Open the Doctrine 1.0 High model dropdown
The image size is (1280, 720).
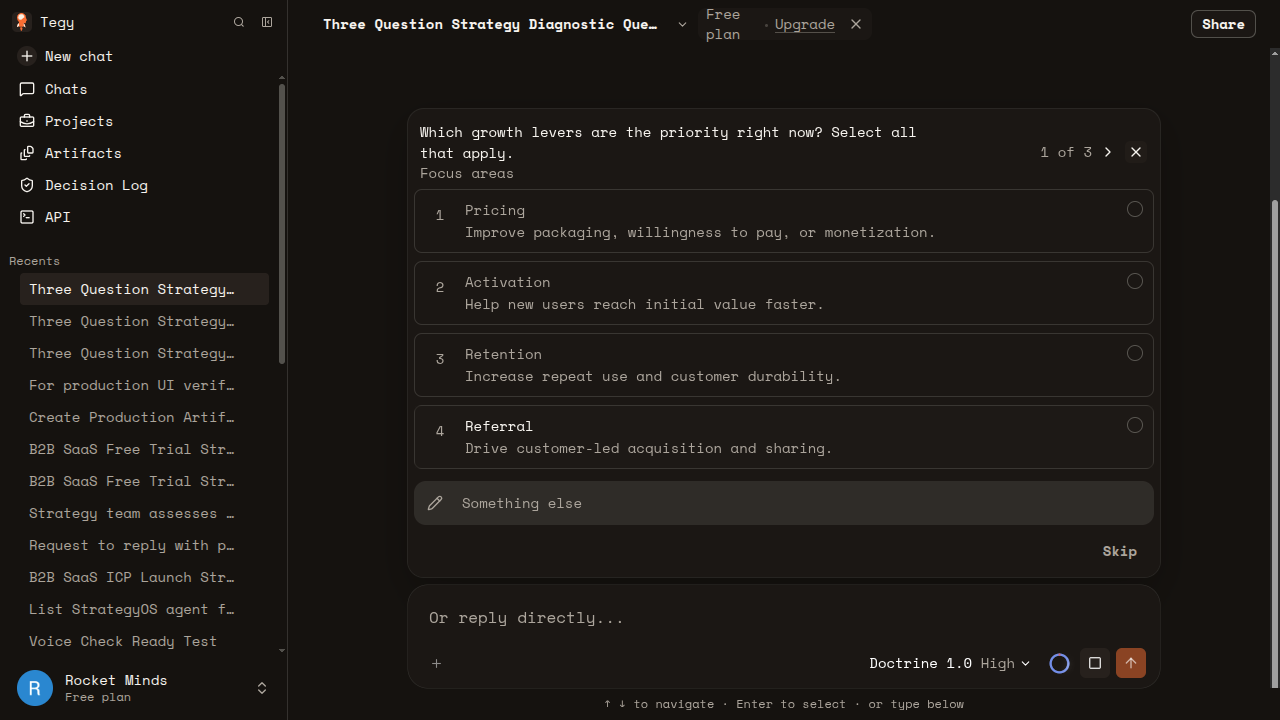click(x=949, y=663)
